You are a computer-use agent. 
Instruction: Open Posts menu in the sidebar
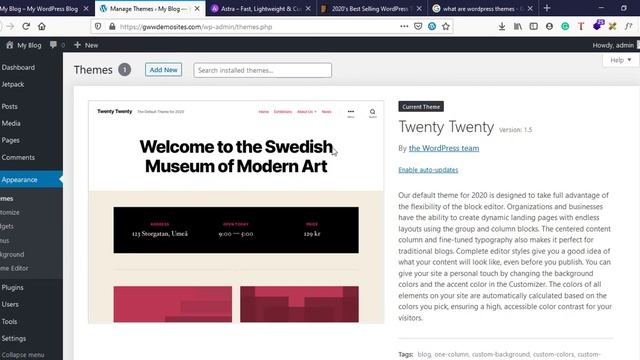pyautogui.click(x=9, y=106)
